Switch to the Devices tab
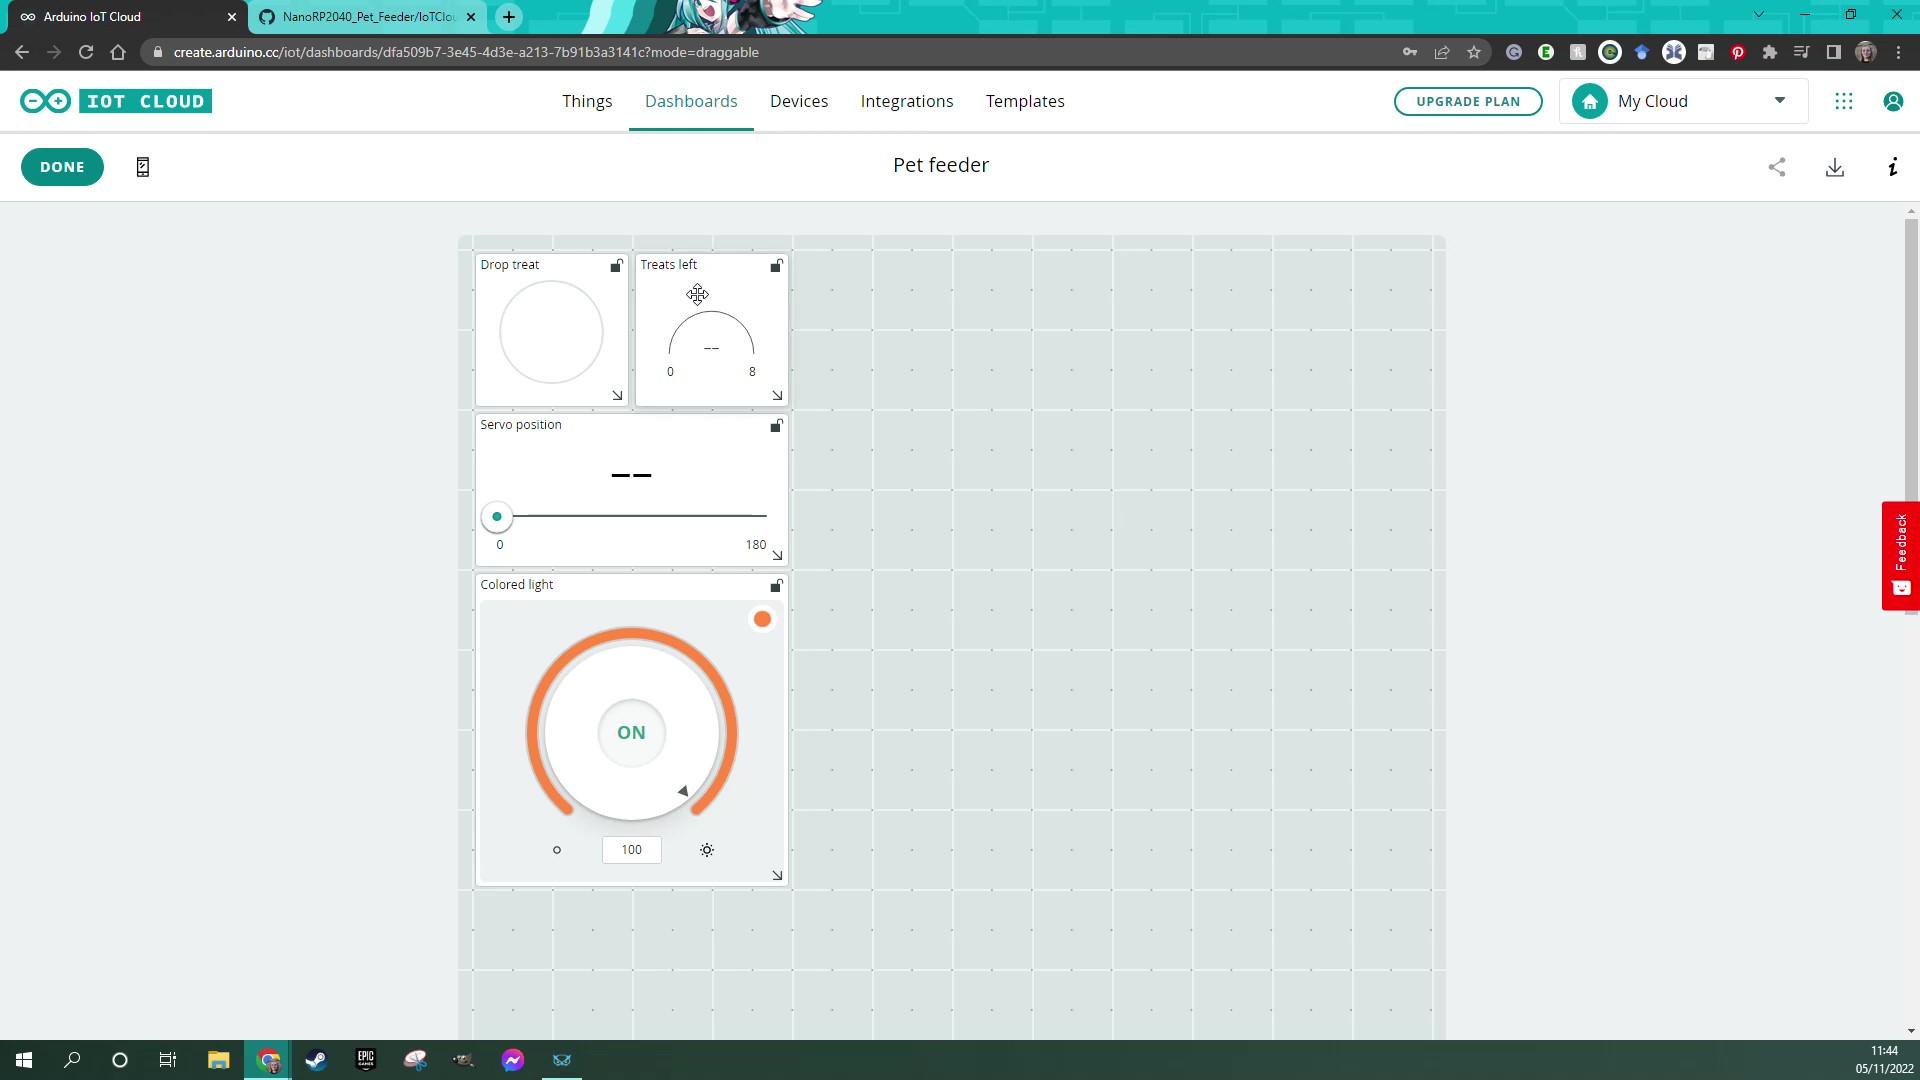The image size is (1920, 1080). click(x=799, y=101)
